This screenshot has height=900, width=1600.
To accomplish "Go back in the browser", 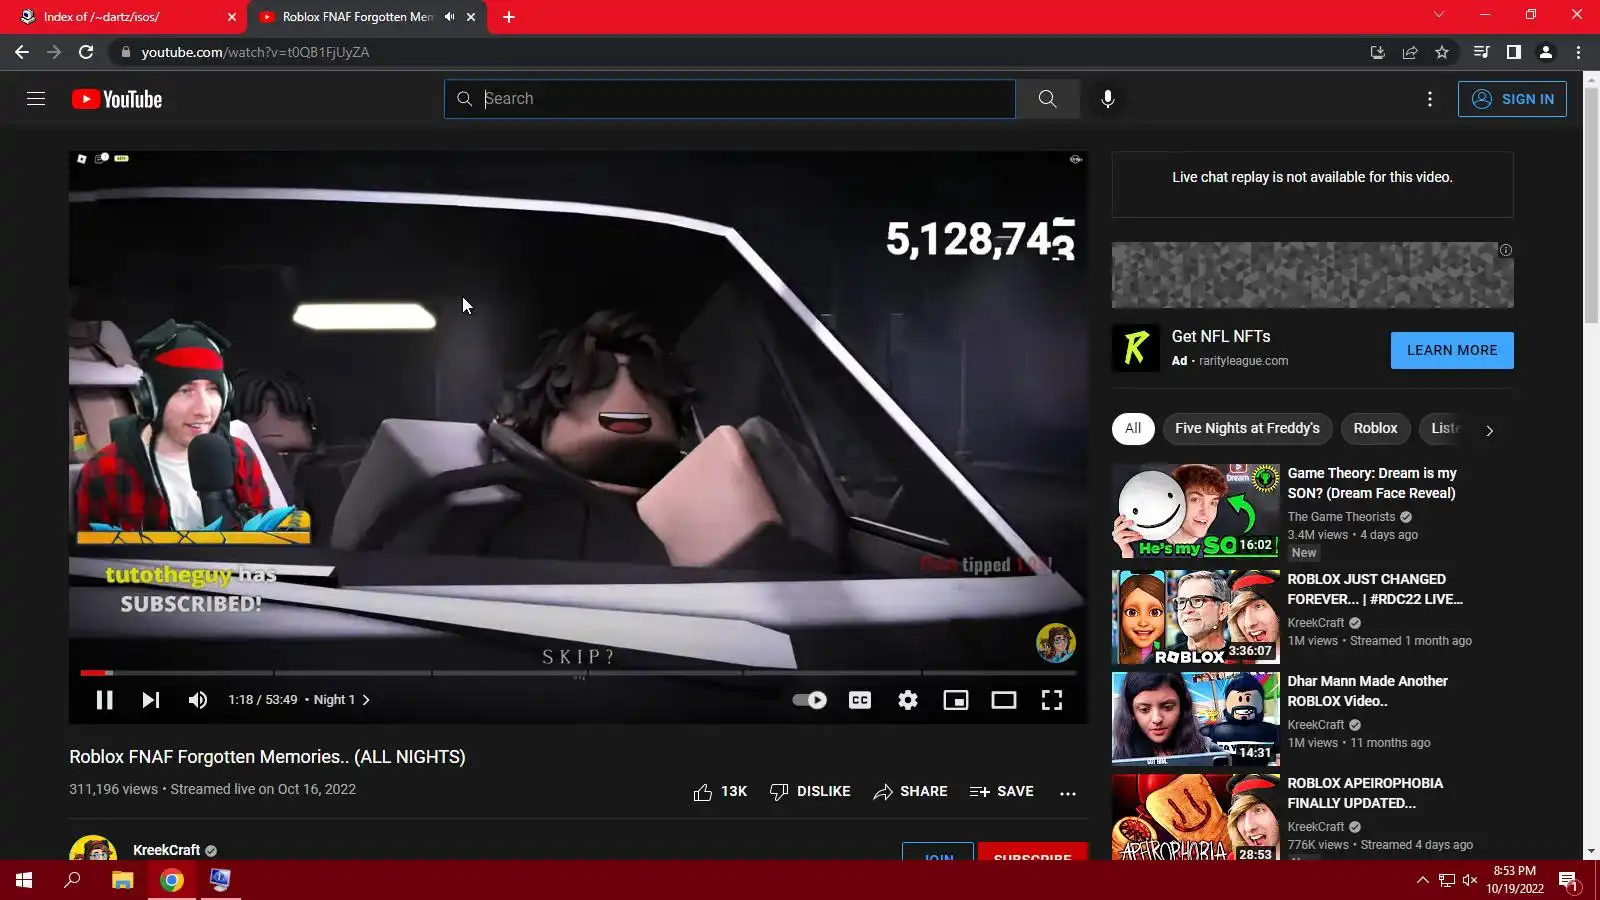I will point(22,52).
